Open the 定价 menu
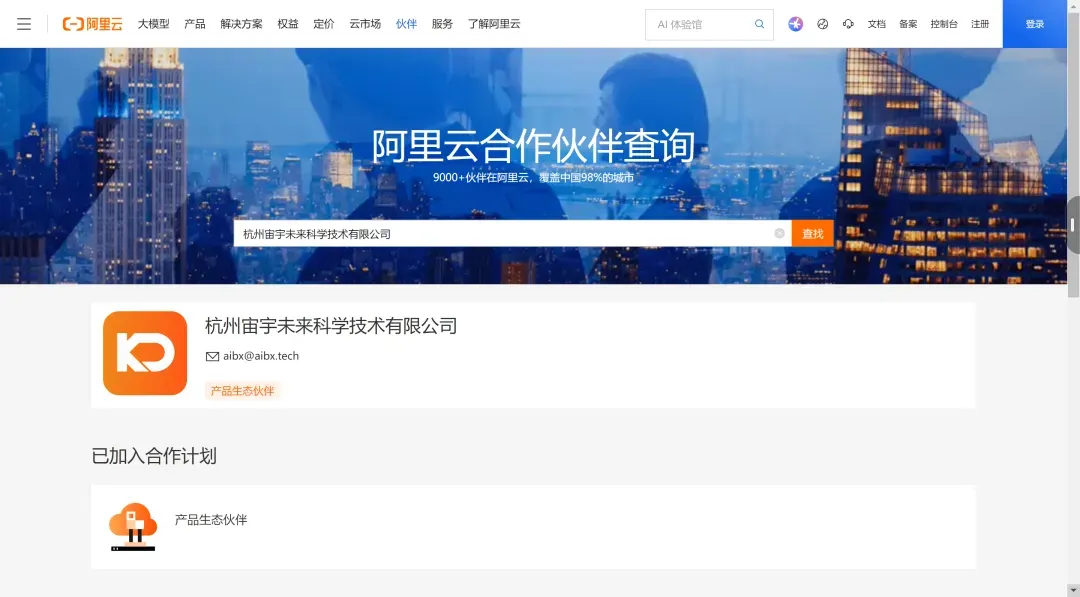This screenshot has height=597, width=1080. coord(324,24)
